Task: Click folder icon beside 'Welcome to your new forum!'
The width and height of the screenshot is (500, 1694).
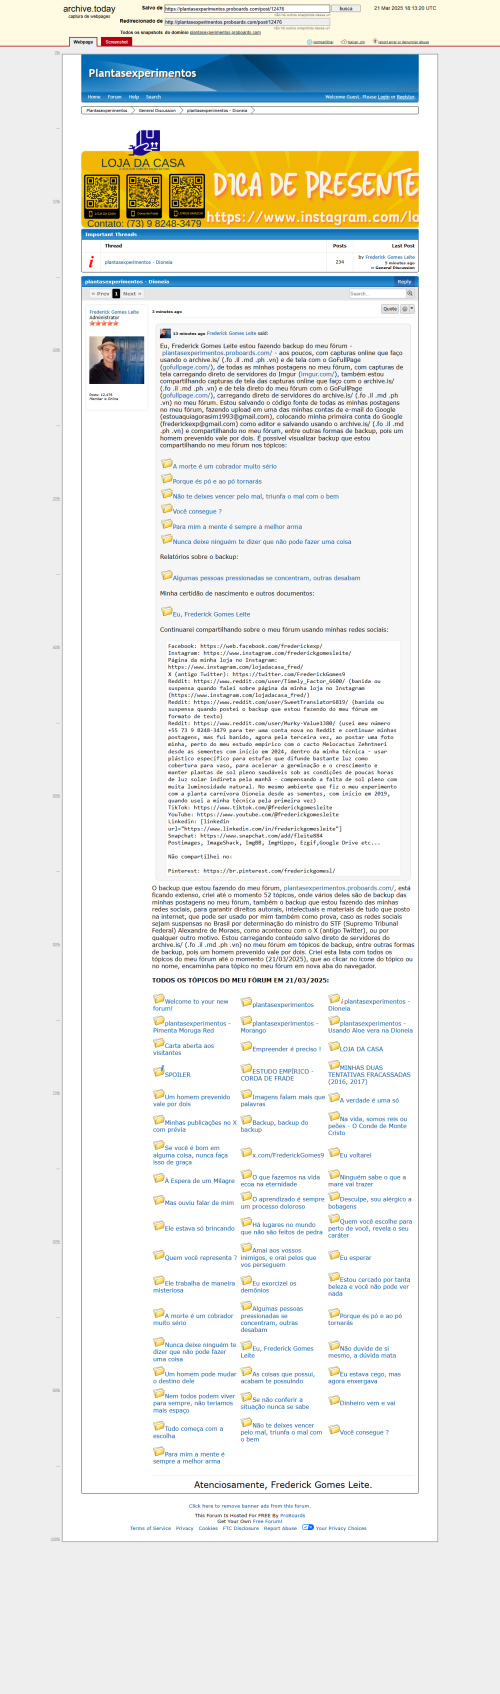Action: point(158,999)
